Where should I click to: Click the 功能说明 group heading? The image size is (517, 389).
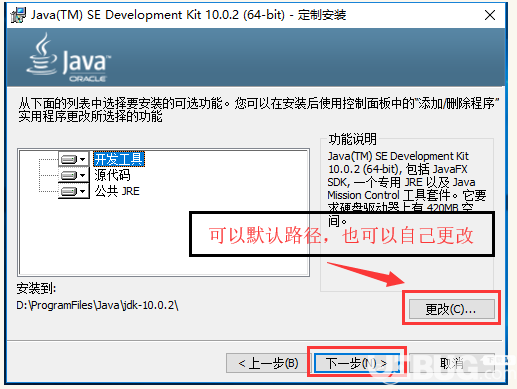[x=352, y=139]
